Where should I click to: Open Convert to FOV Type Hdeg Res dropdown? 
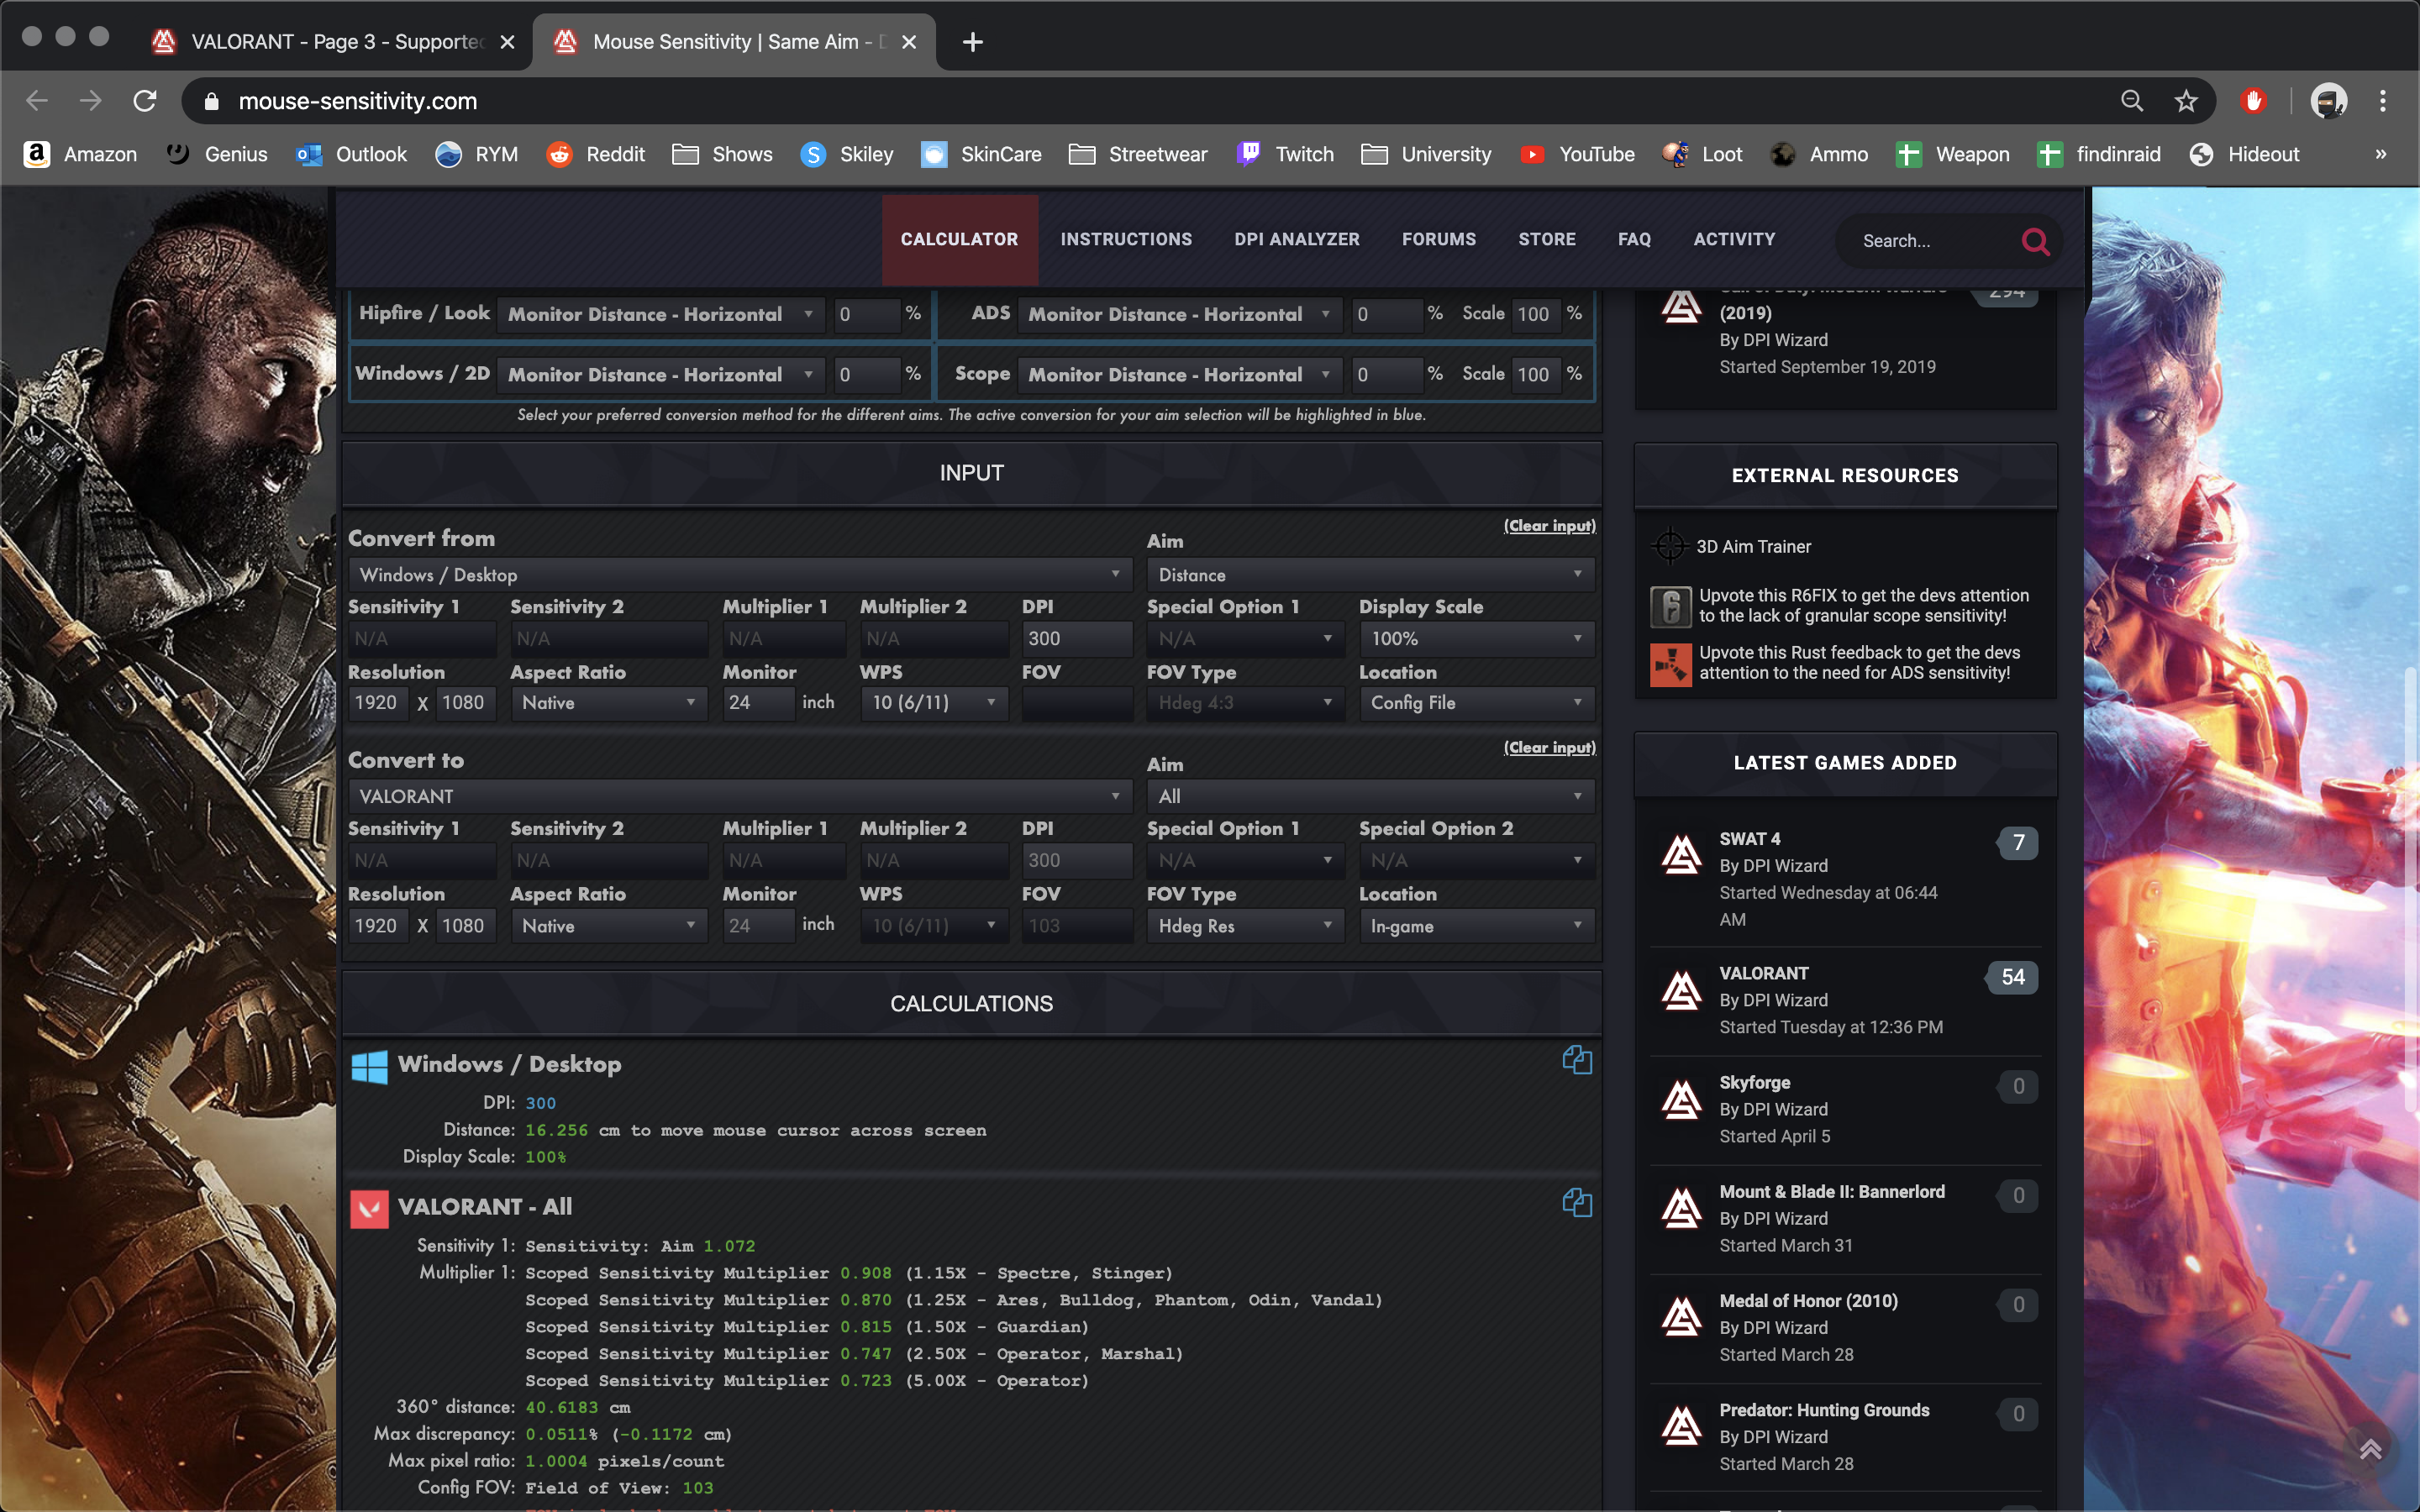pyautogui.click(x=1245, y=926)
